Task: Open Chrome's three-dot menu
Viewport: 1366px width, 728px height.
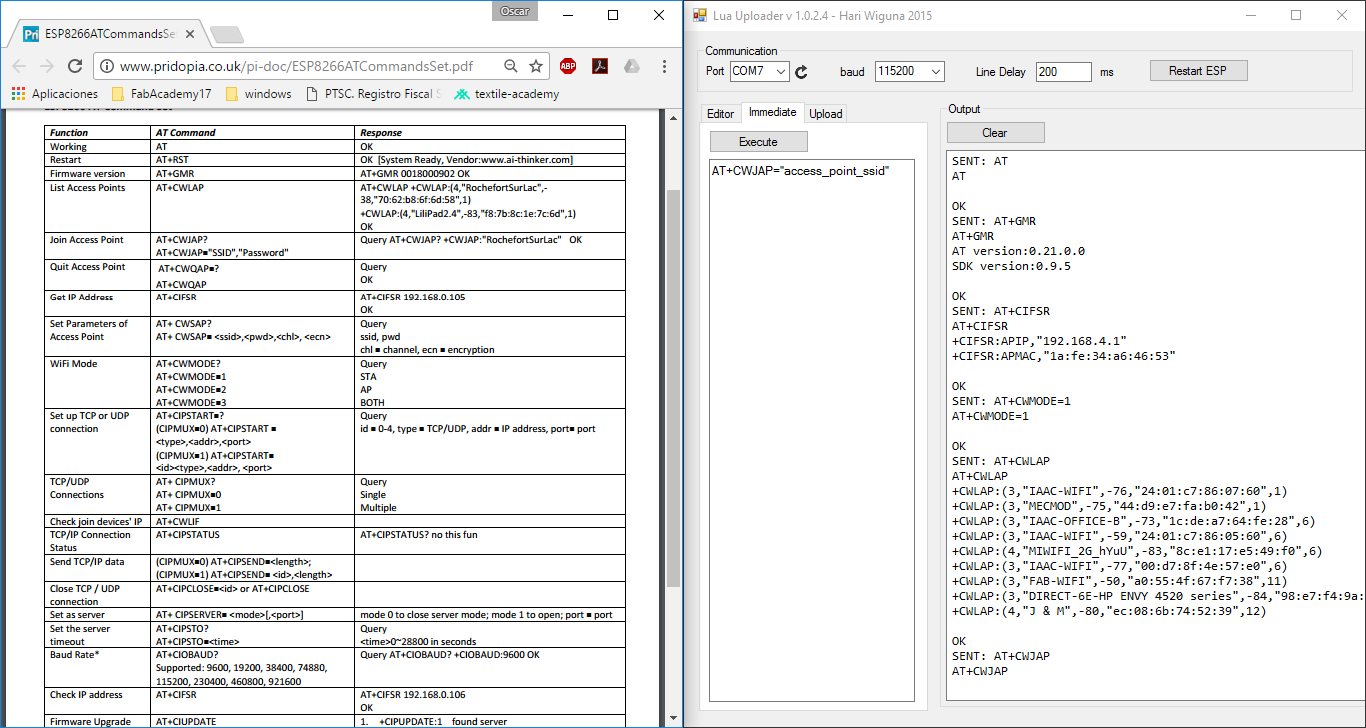Action: pos(665,66)
